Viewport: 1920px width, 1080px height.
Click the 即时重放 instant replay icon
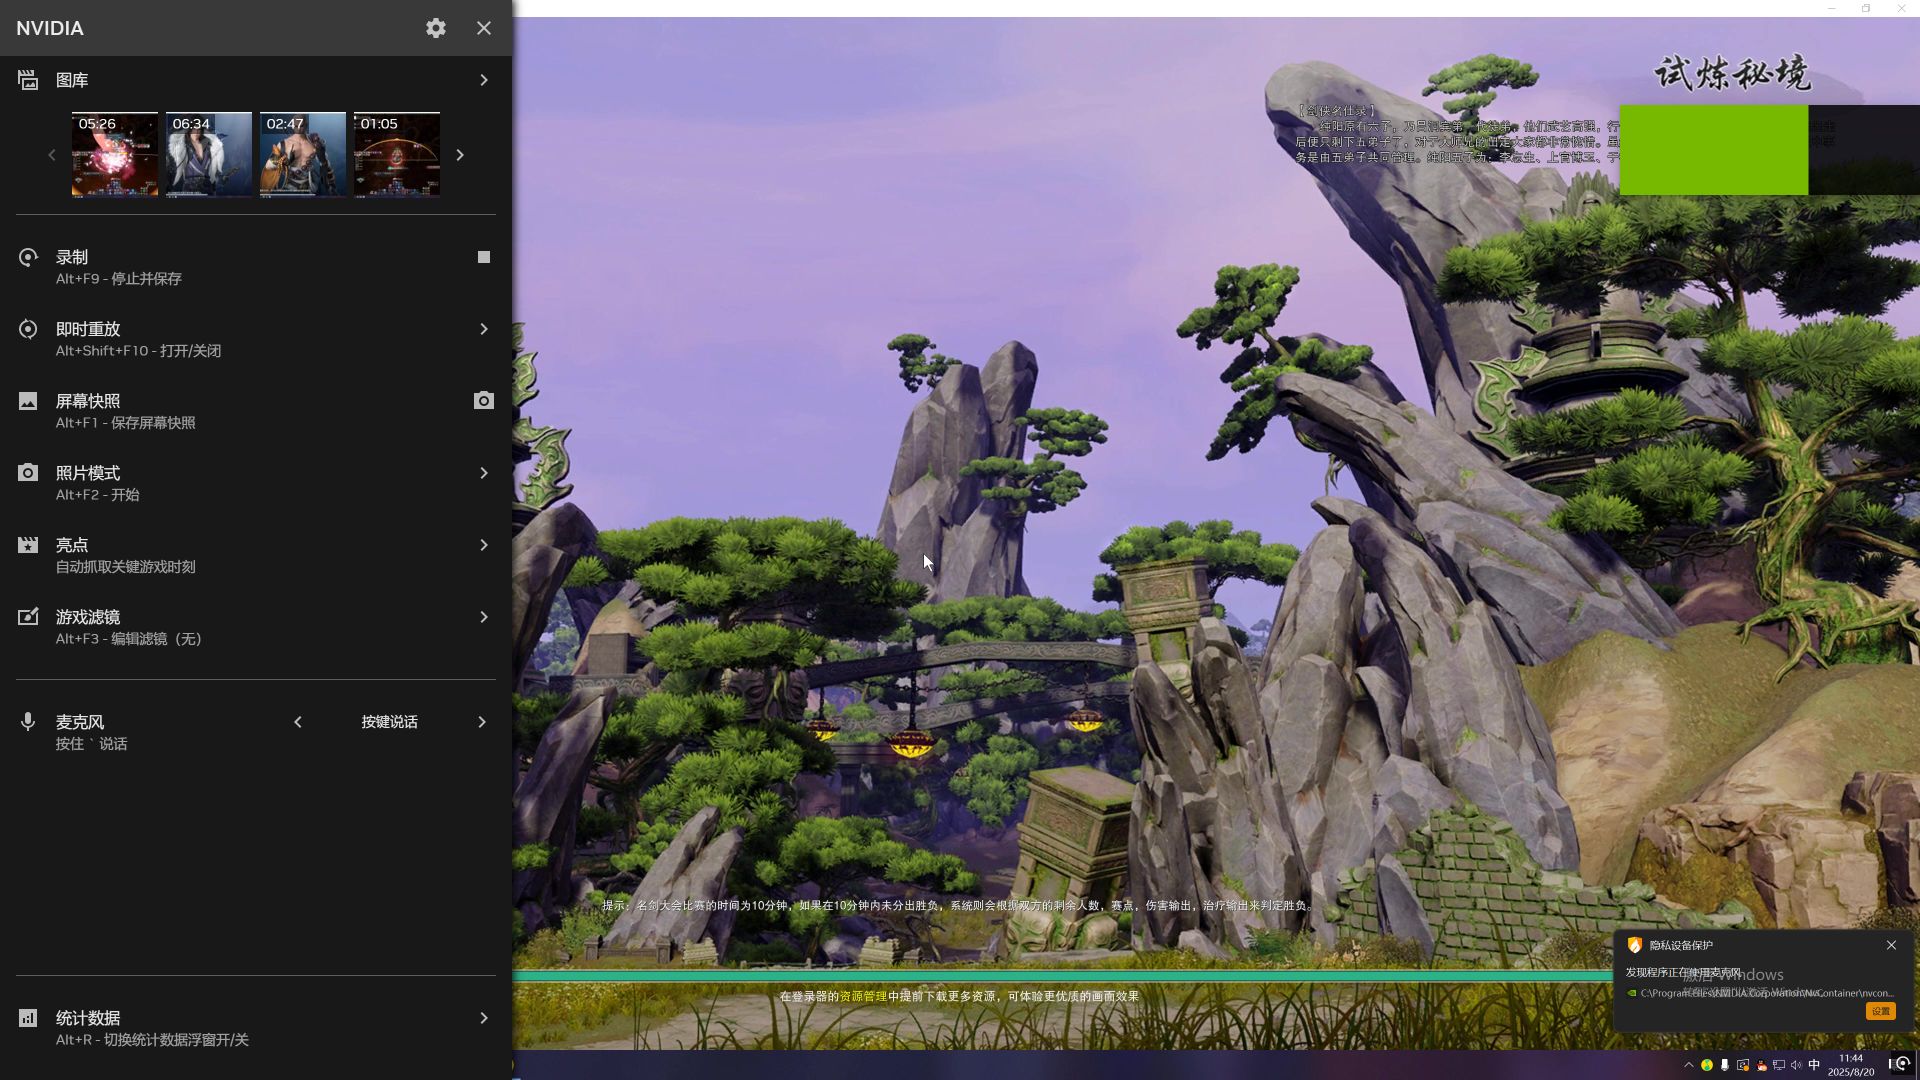[28, 329]
